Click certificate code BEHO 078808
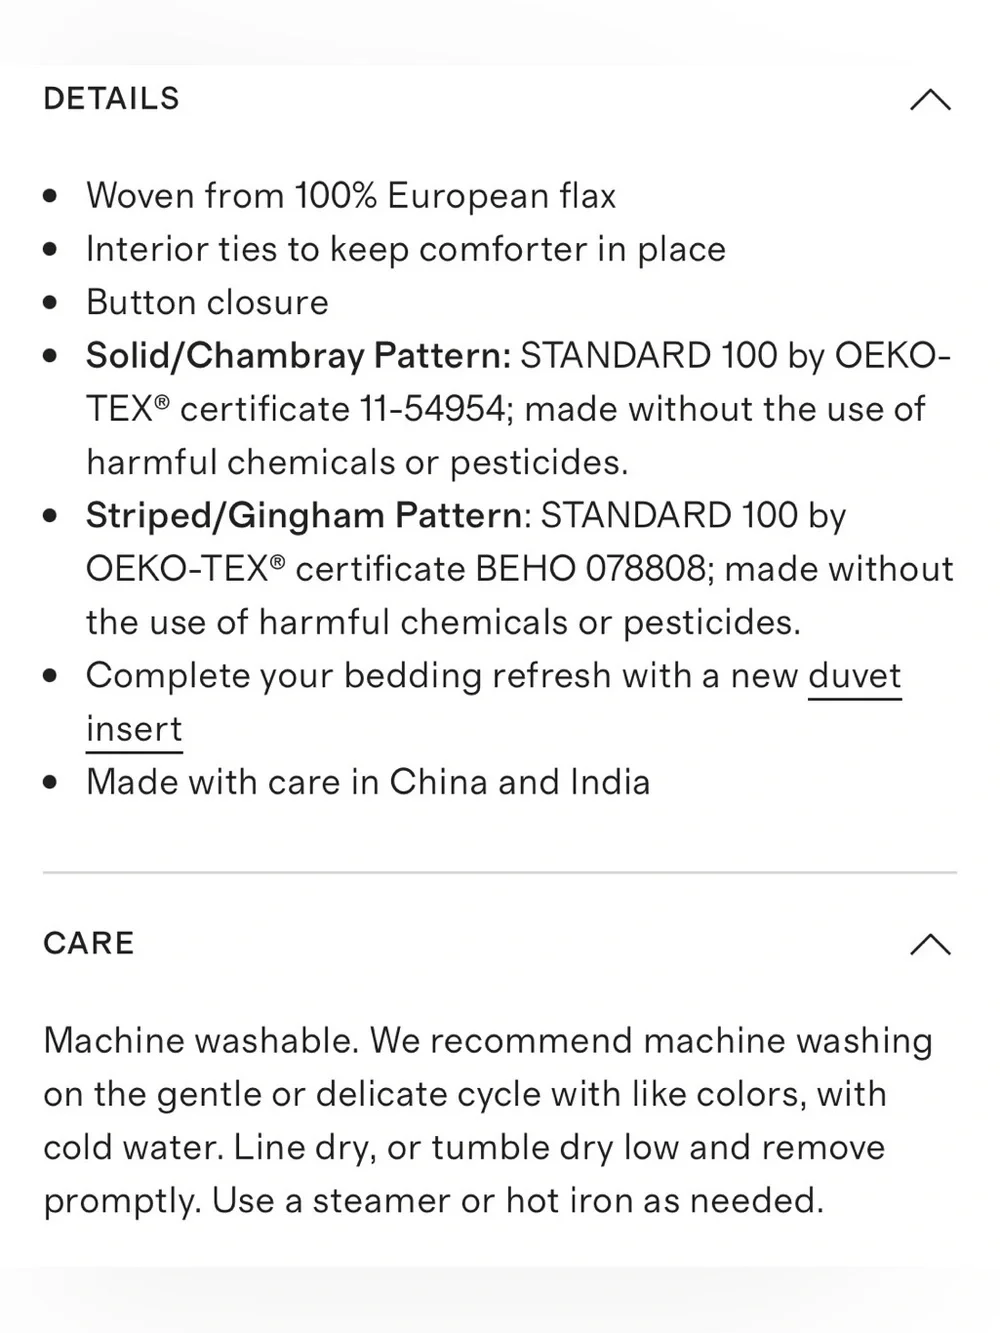 [591, 569]
